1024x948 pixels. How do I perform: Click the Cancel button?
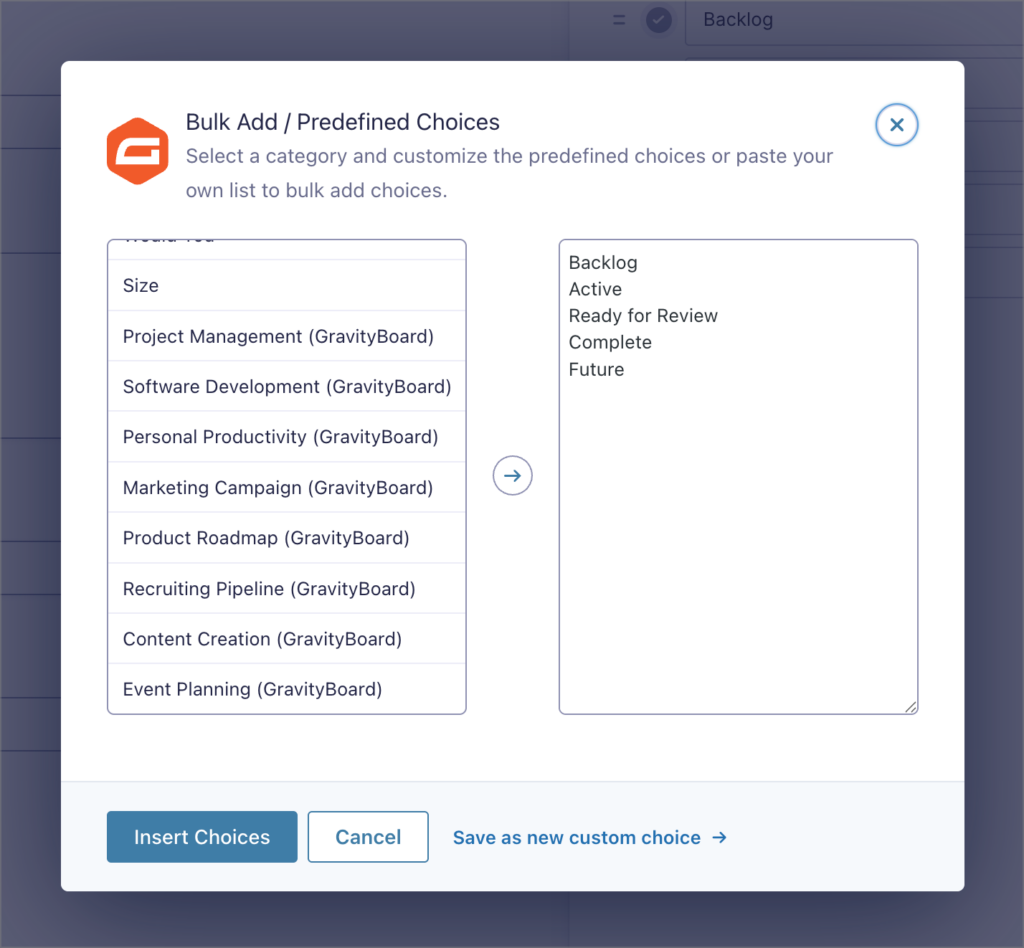(x=368, y=836)
